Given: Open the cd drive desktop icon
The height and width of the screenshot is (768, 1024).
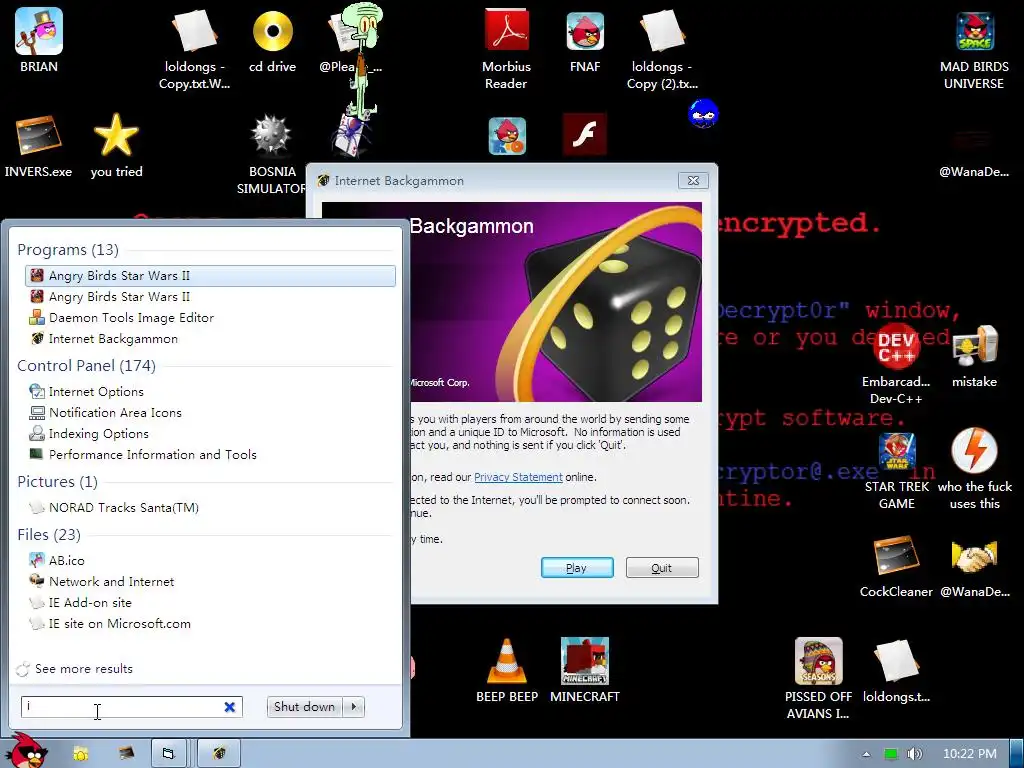Looking at the screenshot, I should pos(272,40).
